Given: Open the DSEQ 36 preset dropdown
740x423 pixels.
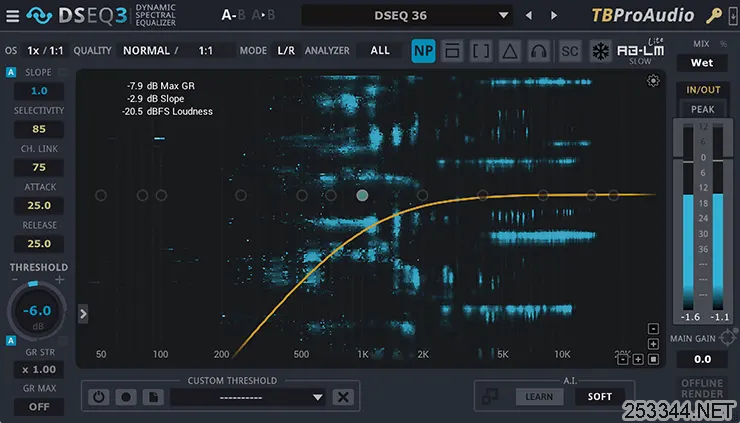Looking at the screenshot, I should click(x=407, y=16).
